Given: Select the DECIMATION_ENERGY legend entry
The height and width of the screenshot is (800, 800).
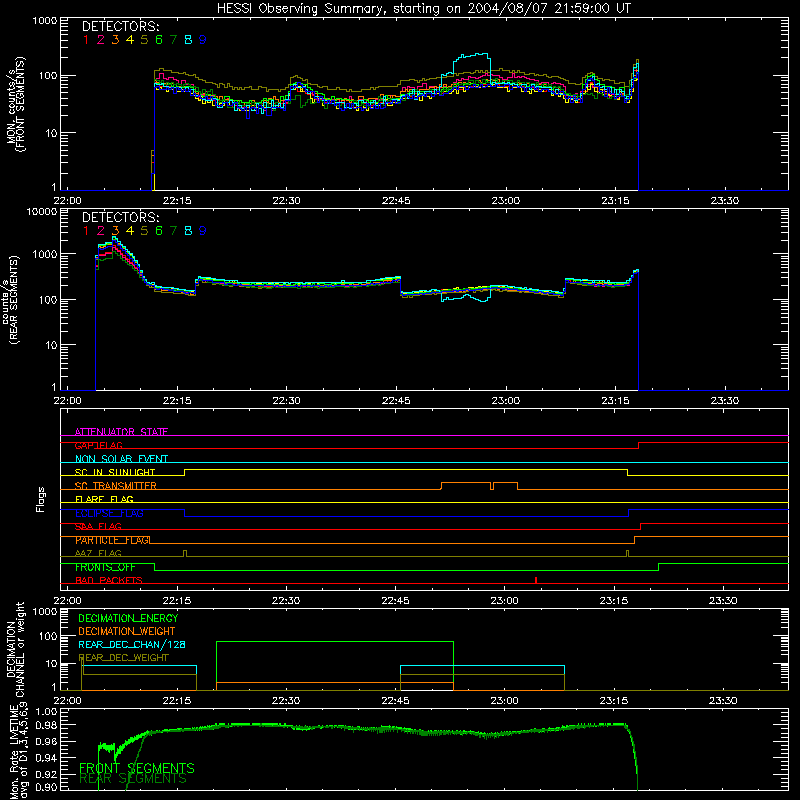Looking at the screenshot, I should point(128,618).
